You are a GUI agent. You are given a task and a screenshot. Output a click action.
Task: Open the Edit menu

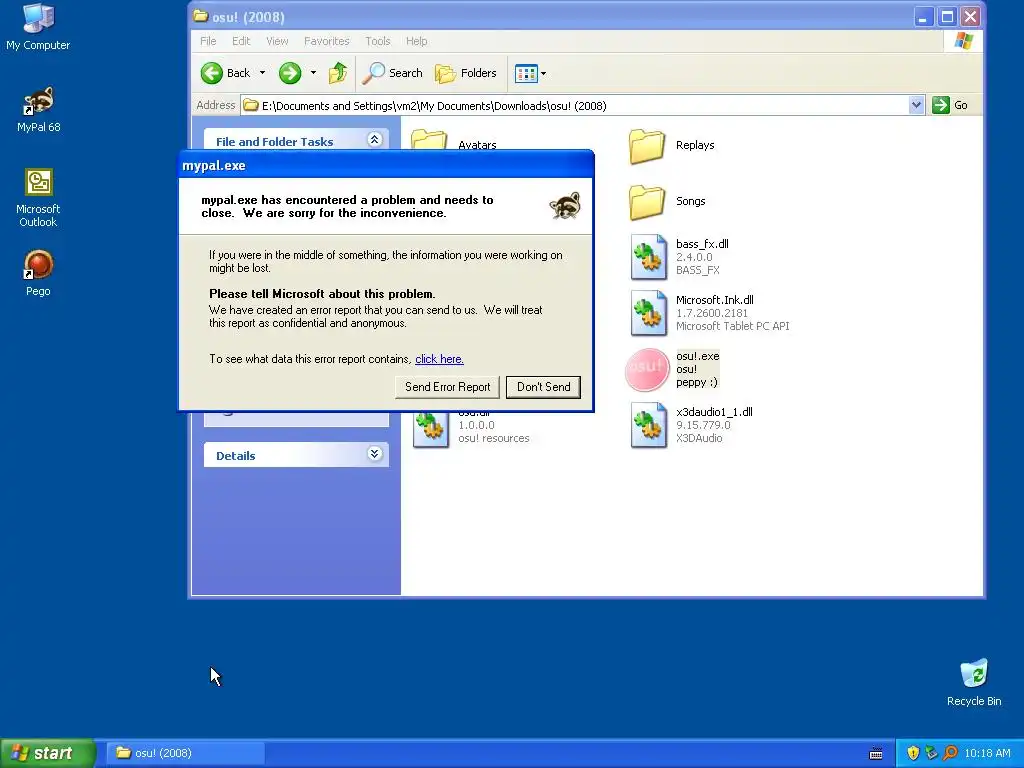(x=241, y=41)
